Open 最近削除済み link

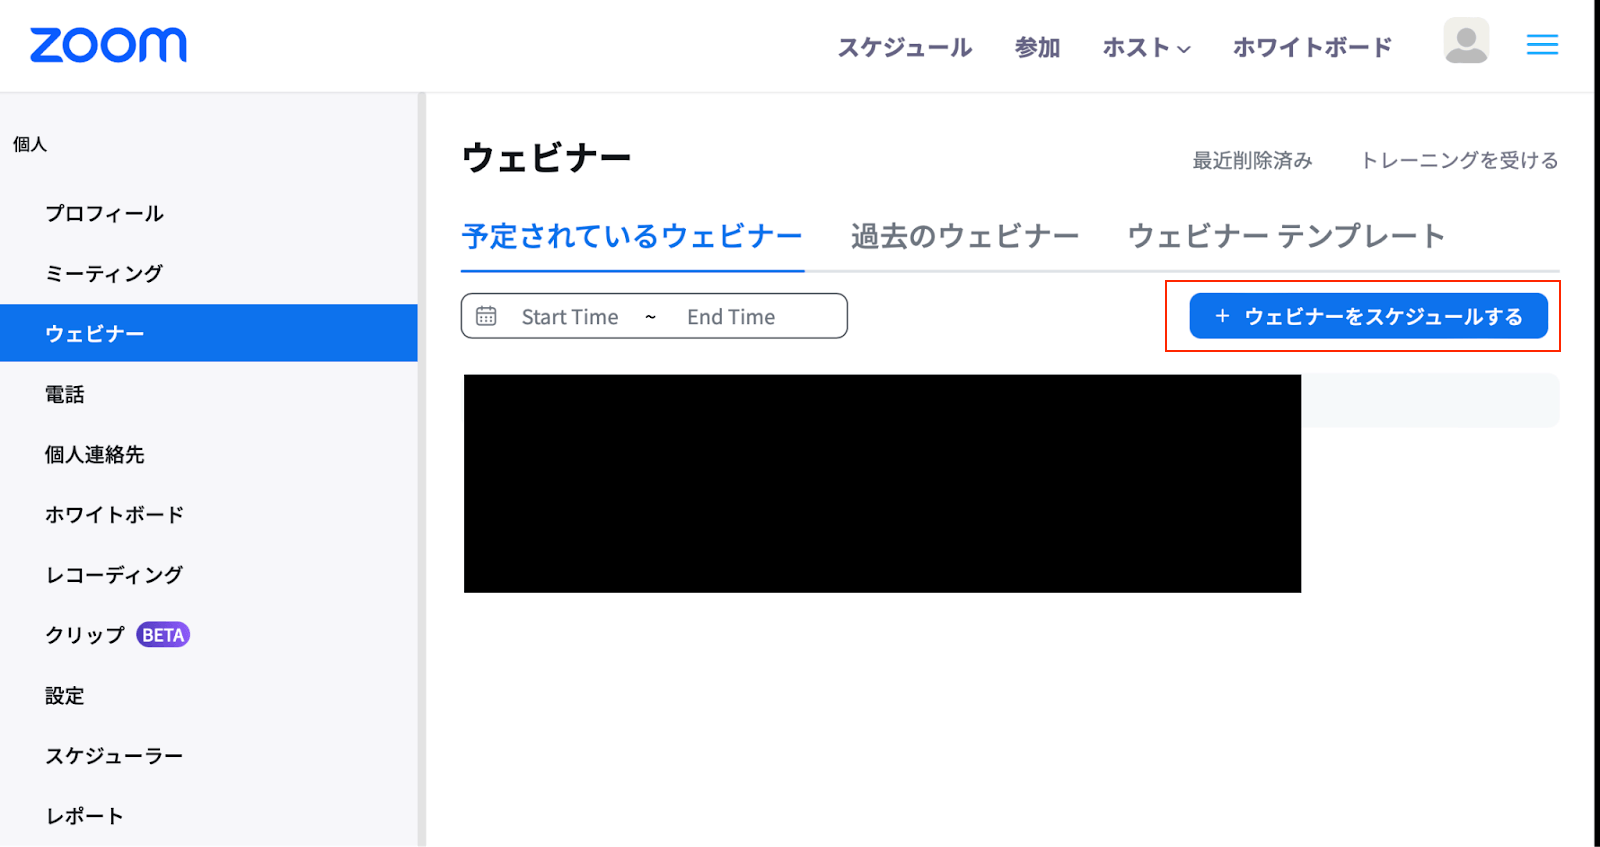[x=1252, y=161]
